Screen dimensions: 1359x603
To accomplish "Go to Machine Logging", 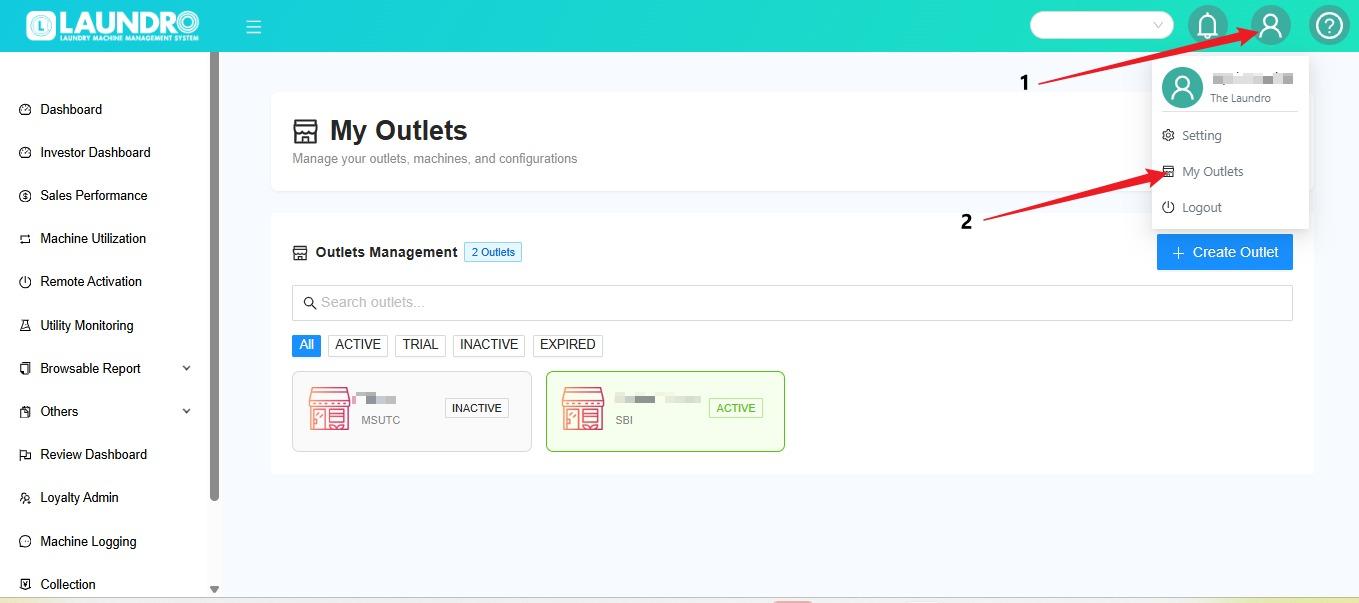I will coord(88,542).
